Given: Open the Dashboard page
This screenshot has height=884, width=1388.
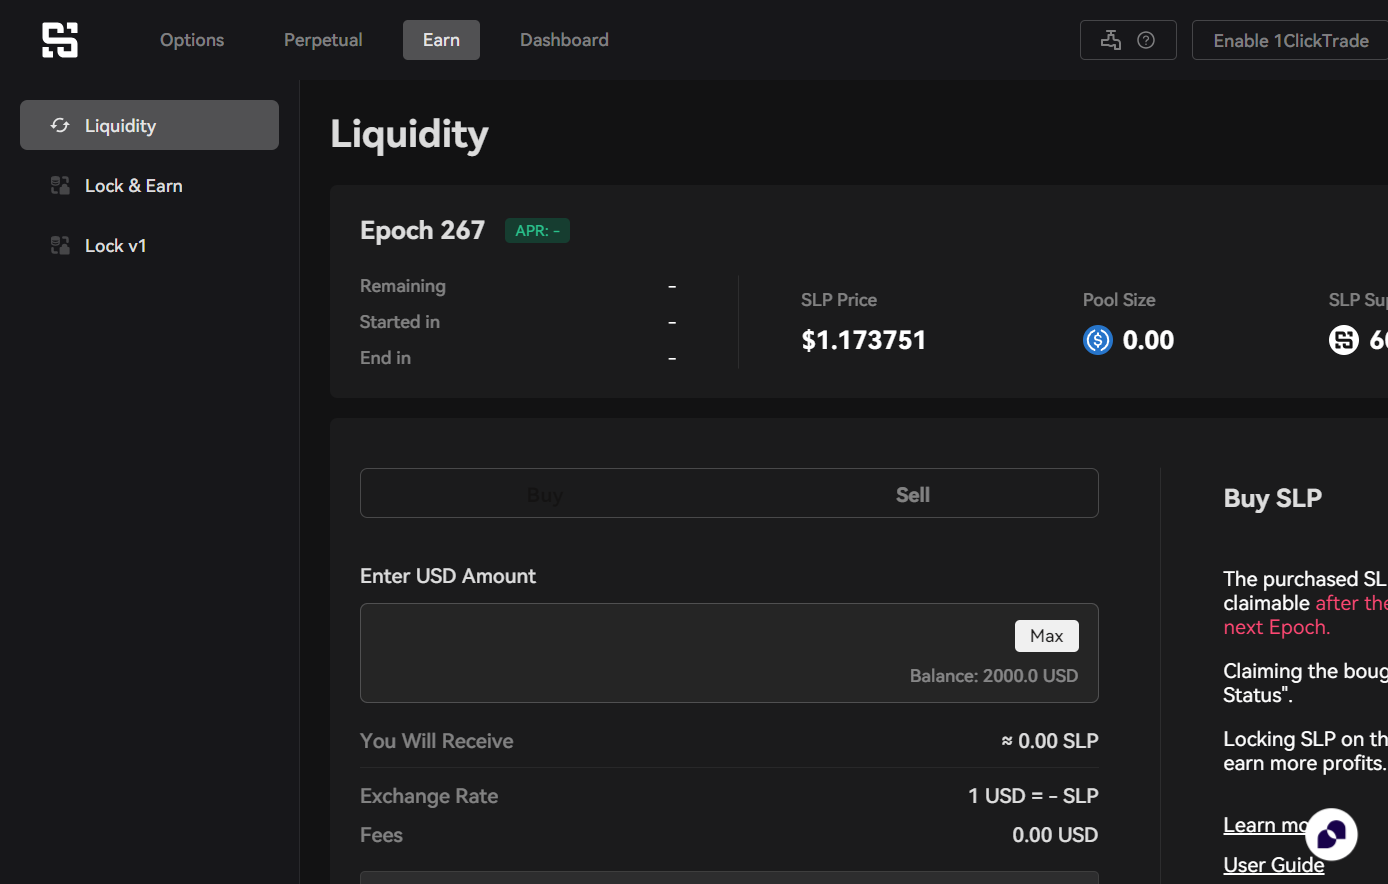Looking at the screenshot, I should coord(564,40).
